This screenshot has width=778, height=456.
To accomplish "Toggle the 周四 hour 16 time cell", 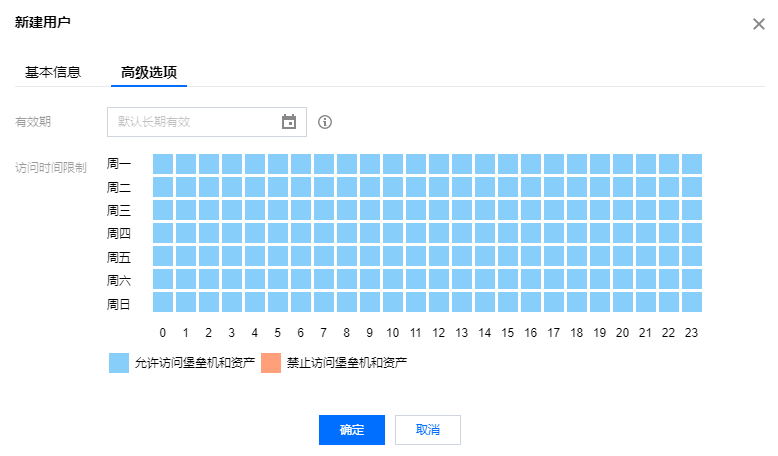I will tap(531, 233).
